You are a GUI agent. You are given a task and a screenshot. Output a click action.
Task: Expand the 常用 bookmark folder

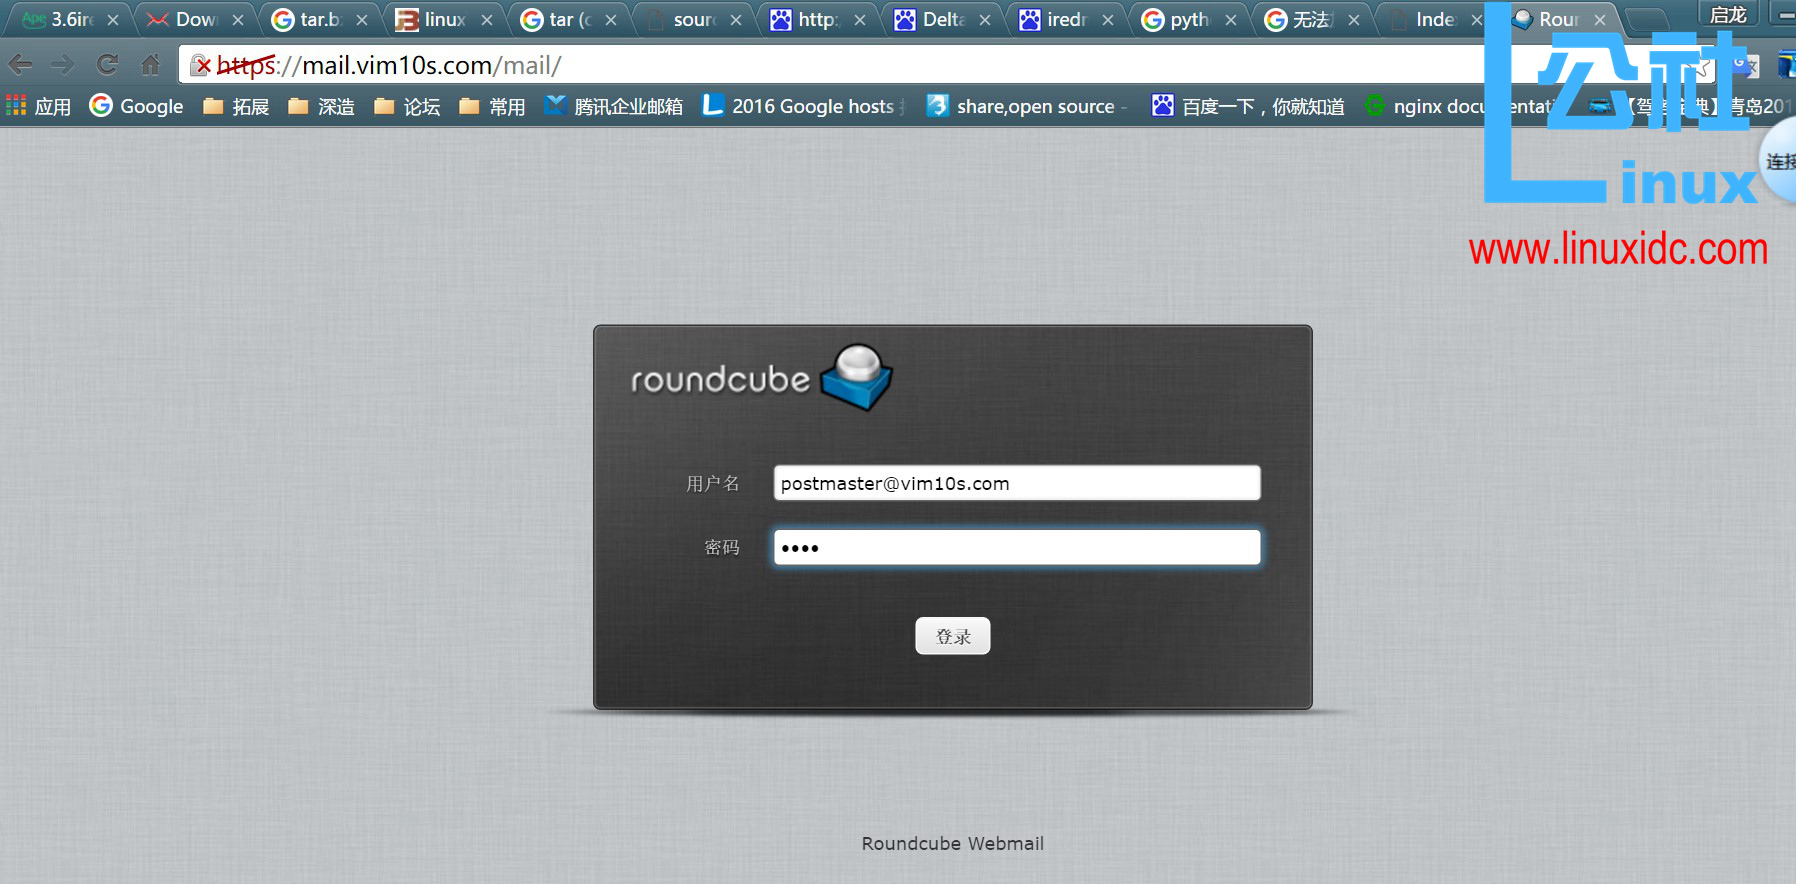[492, 106]
